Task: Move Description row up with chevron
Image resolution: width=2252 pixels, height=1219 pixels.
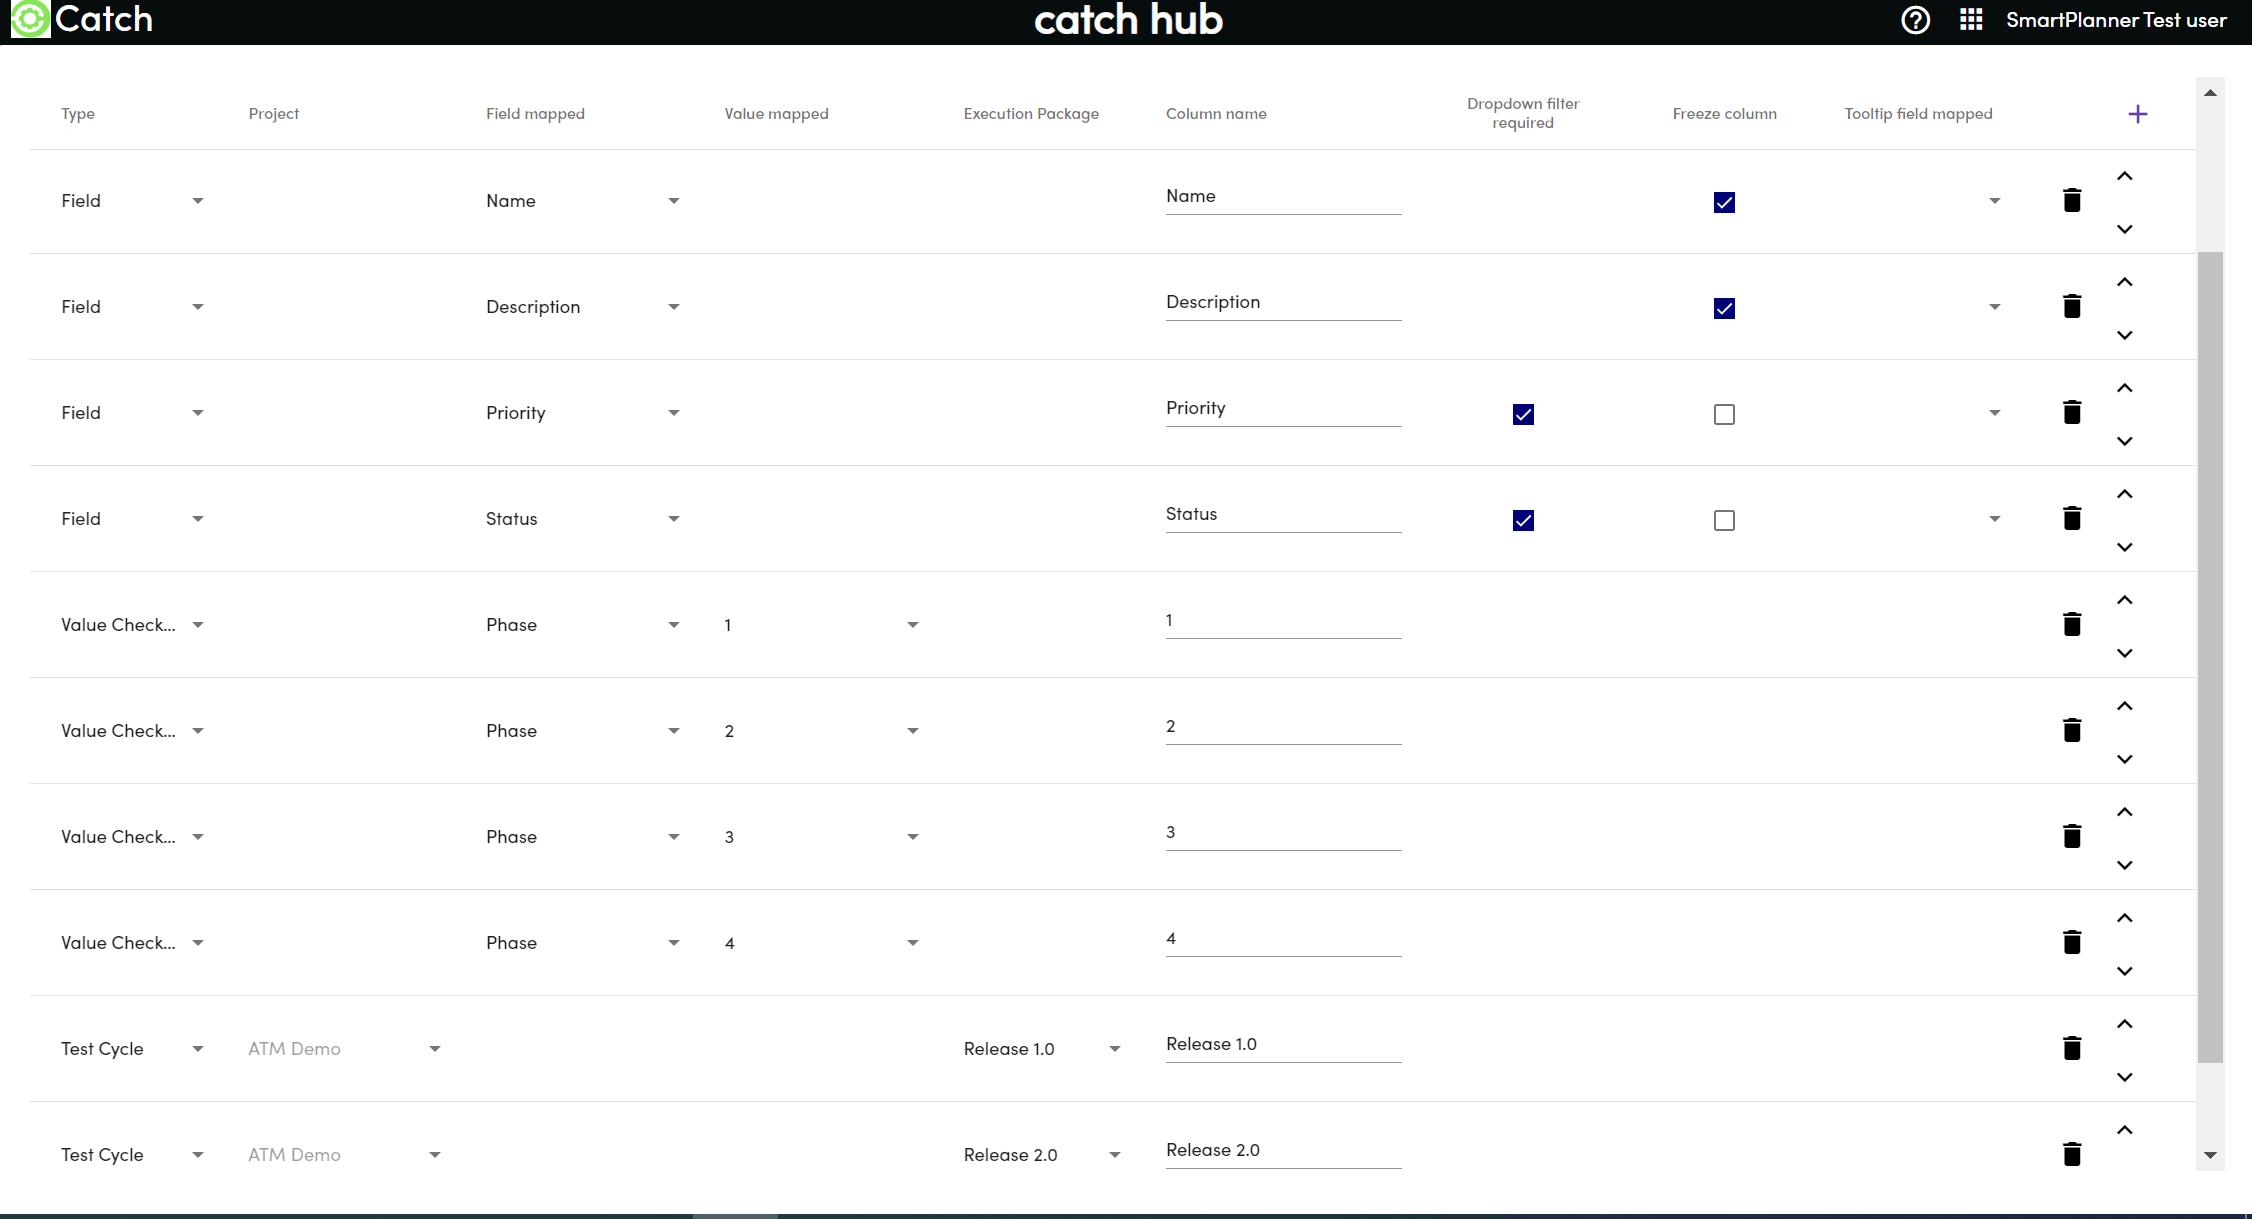Action: tap(2124, 282)
